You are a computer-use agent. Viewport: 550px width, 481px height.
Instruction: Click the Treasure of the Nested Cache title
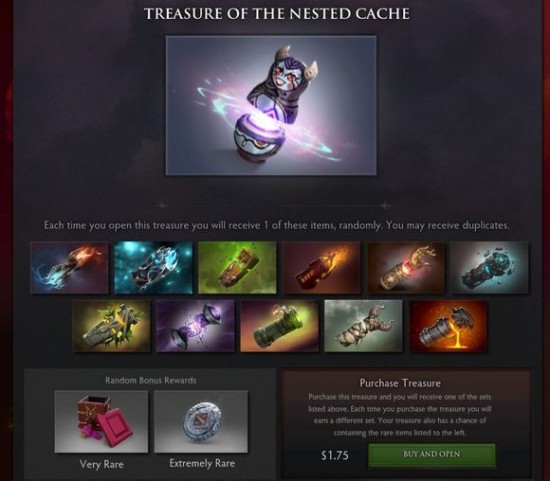277,14
